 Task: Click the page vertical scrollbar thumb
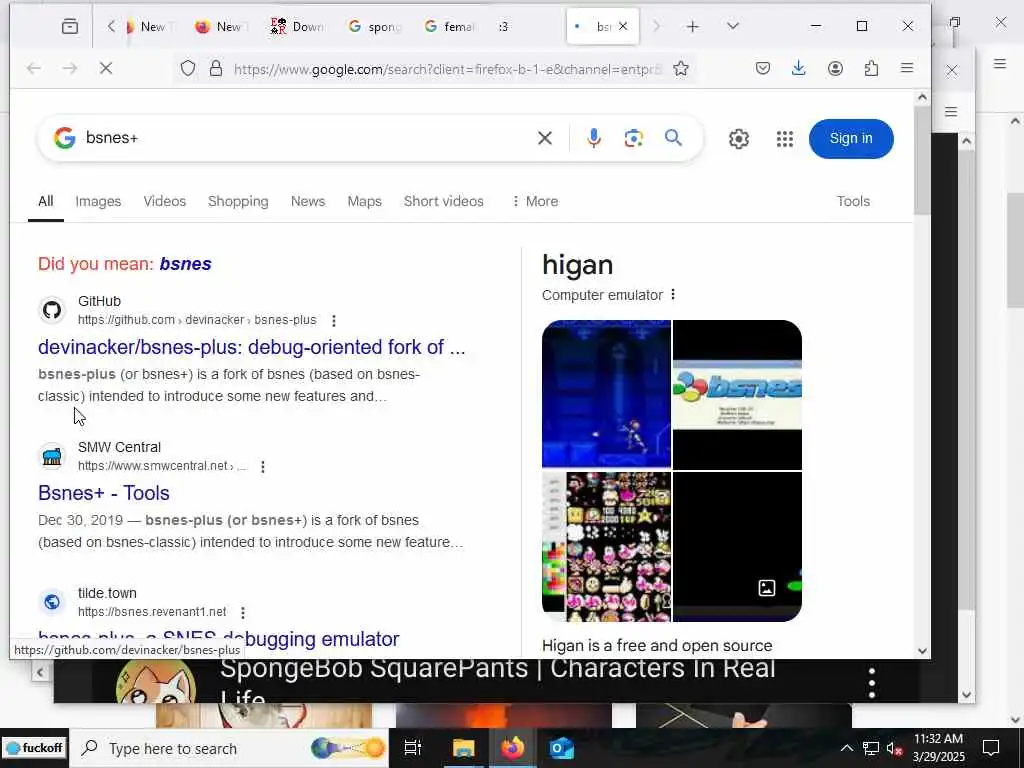[921, 161]
